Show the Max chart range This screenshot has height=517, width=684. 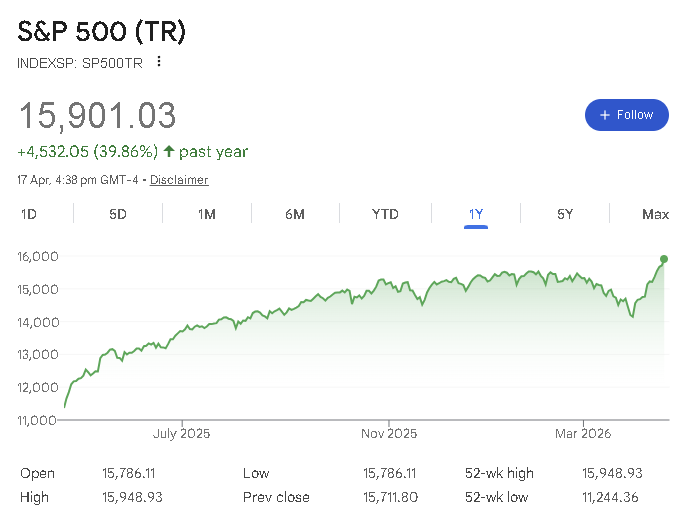pos(655,214)
